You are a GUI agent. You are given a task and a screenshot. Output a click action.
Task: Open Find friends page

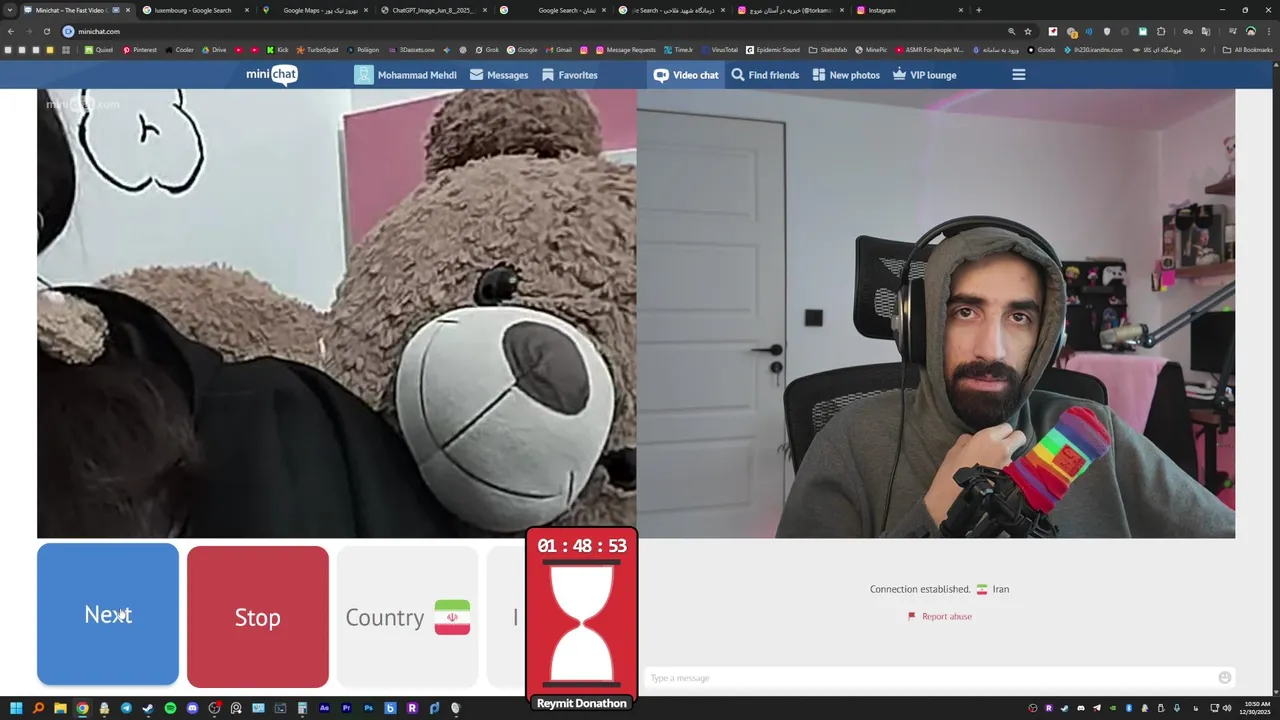[765, 75]
